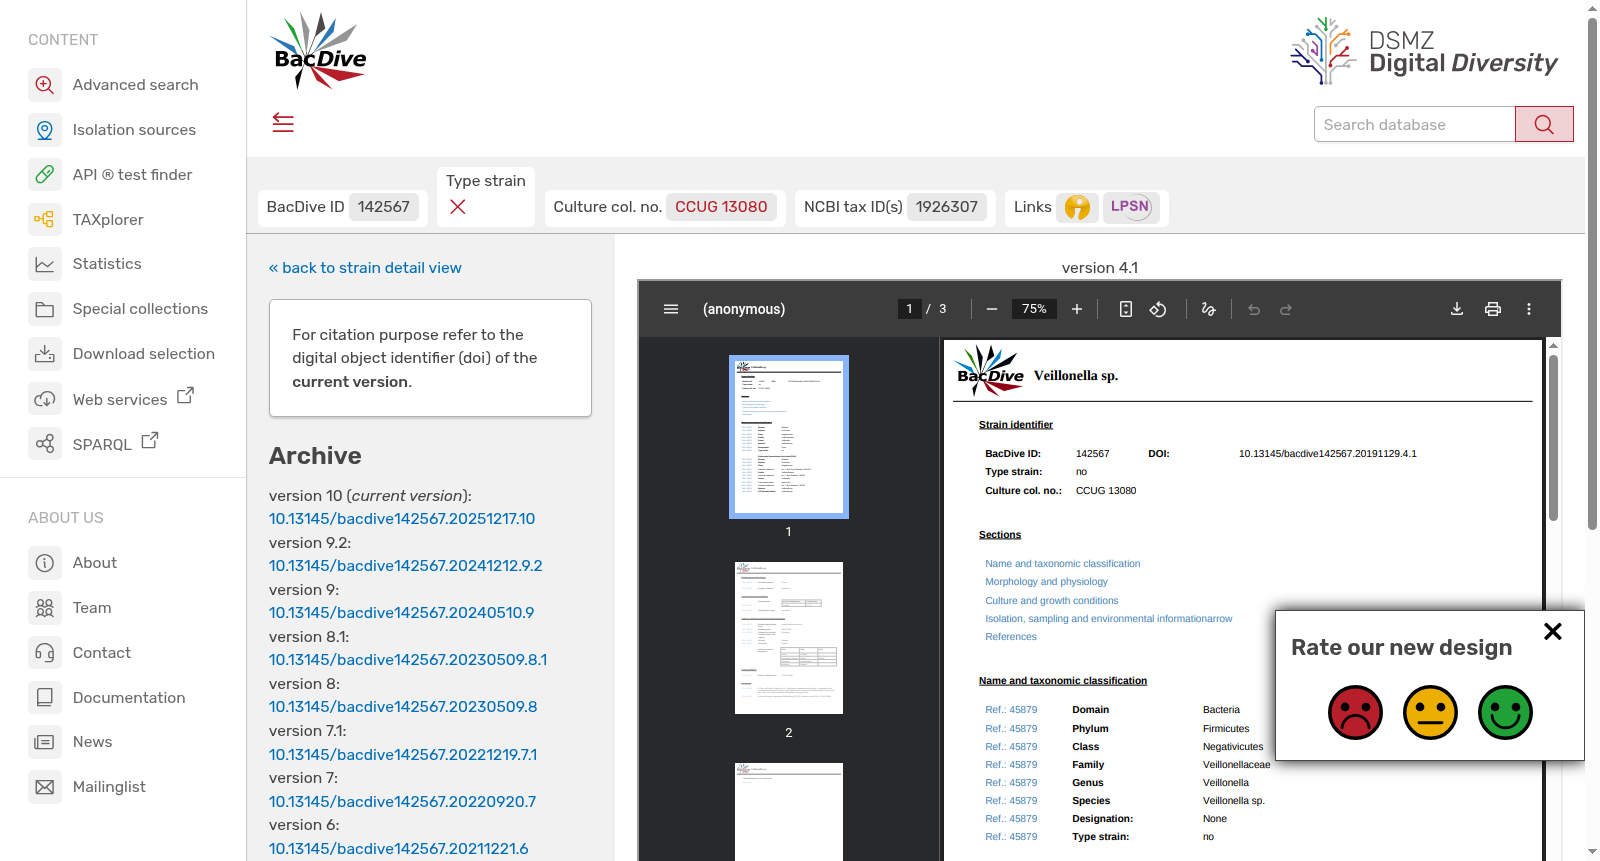This screenshot has height=861, width=1600.
Task: Click fit to page icon in PDF toolbar
Action: point(1126,309)
